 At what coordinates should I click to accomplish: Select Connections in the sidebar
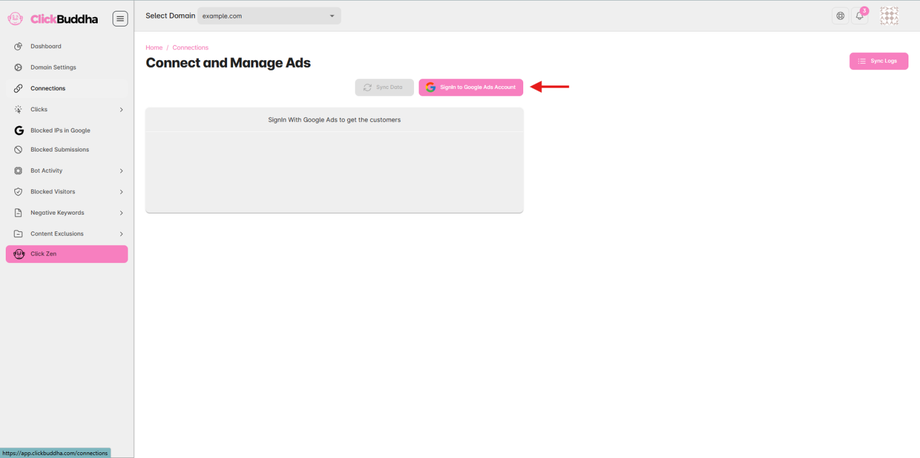point(67,89)
